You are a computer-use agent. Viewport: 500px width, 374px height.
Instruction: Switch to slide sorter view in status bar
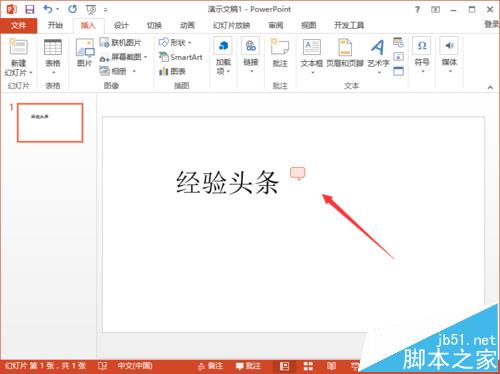pyautogui.click(x=308, y=366)
